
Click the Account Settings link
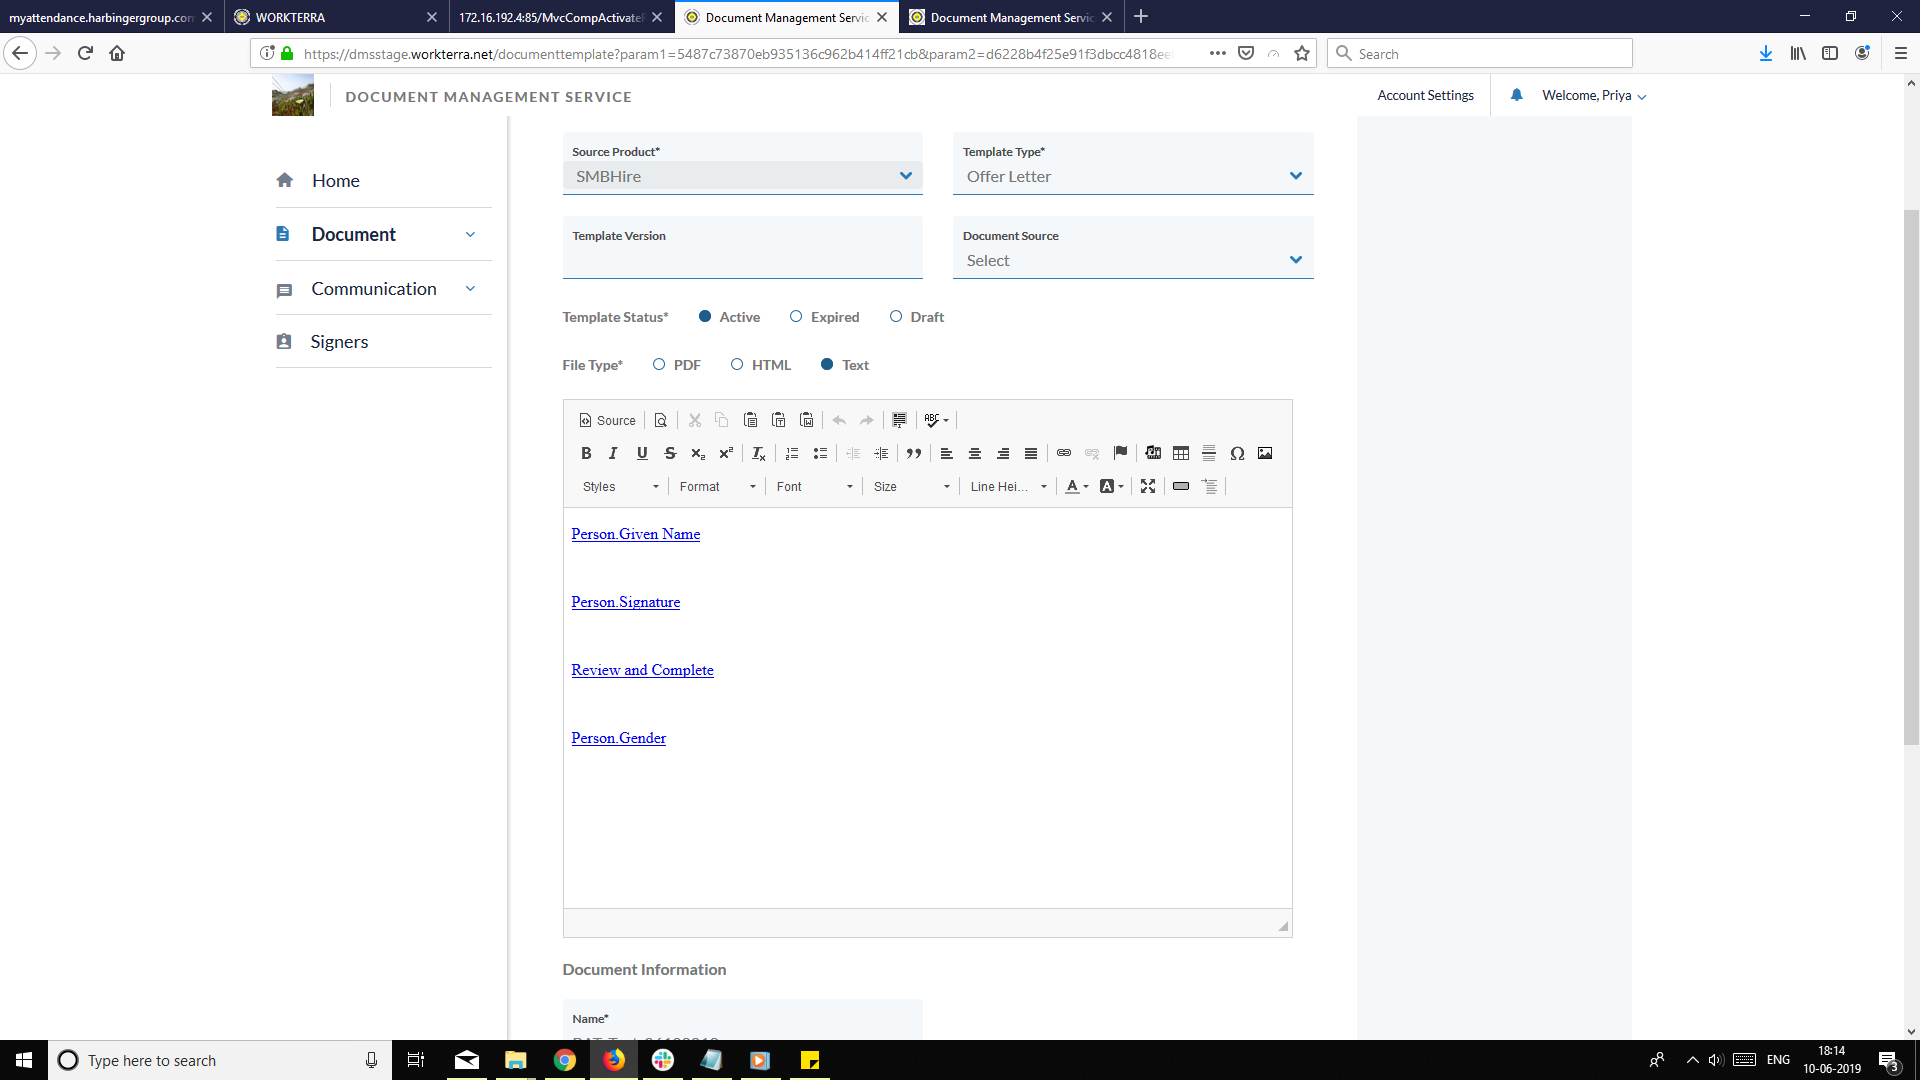point(1425,95)
